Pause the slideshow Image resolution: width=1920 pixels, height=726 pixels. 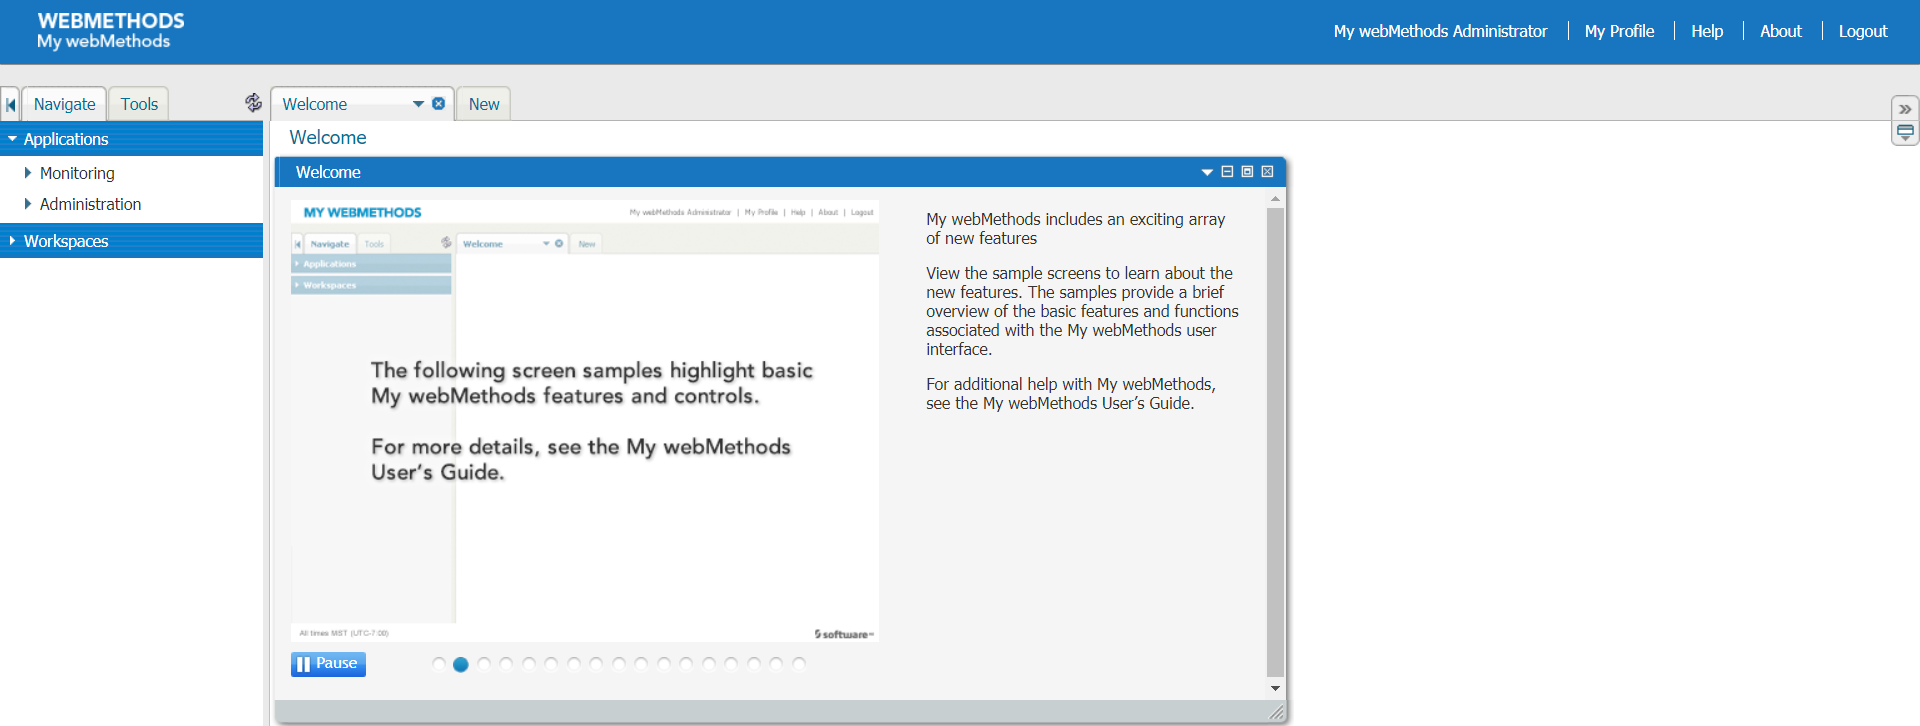pos(328,664)
